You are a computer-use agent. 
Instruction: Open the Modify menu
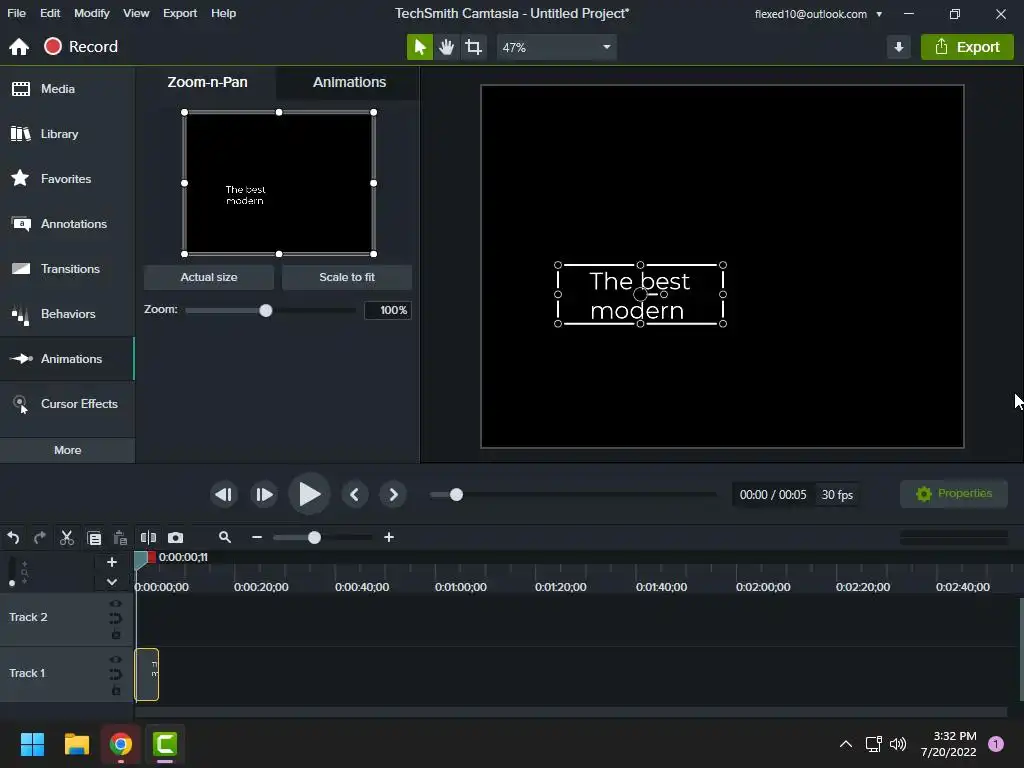click(91, 13)
